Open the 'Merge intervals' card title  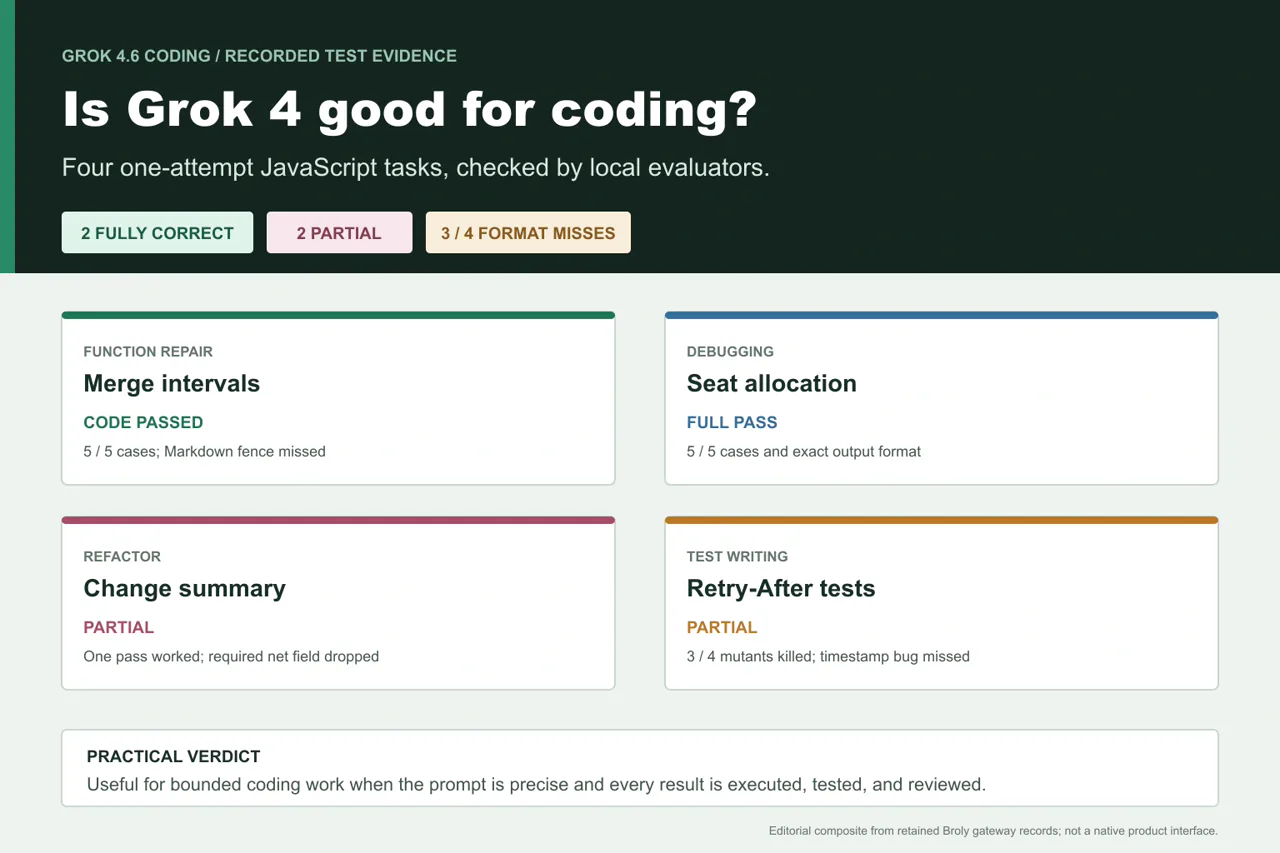(172, 383)
